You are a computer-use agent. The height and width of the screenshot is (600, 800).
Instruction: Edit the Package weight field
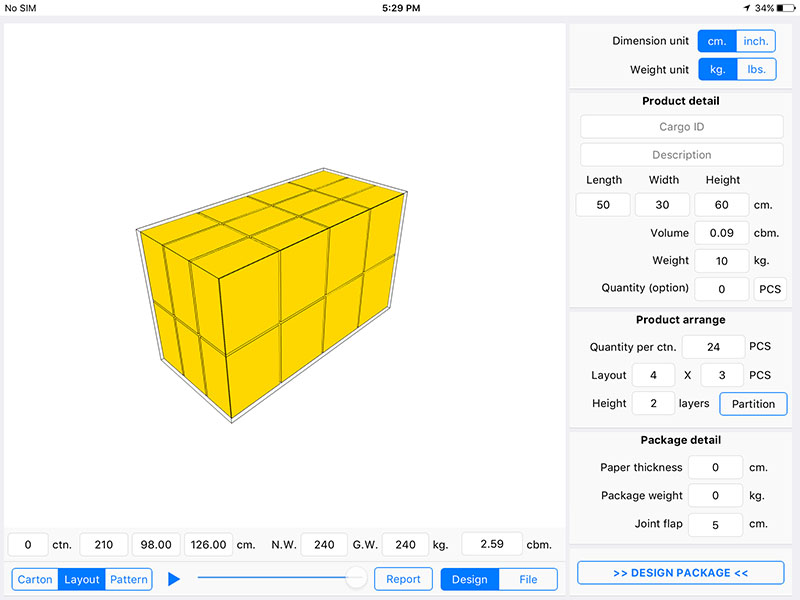point(715,495)
